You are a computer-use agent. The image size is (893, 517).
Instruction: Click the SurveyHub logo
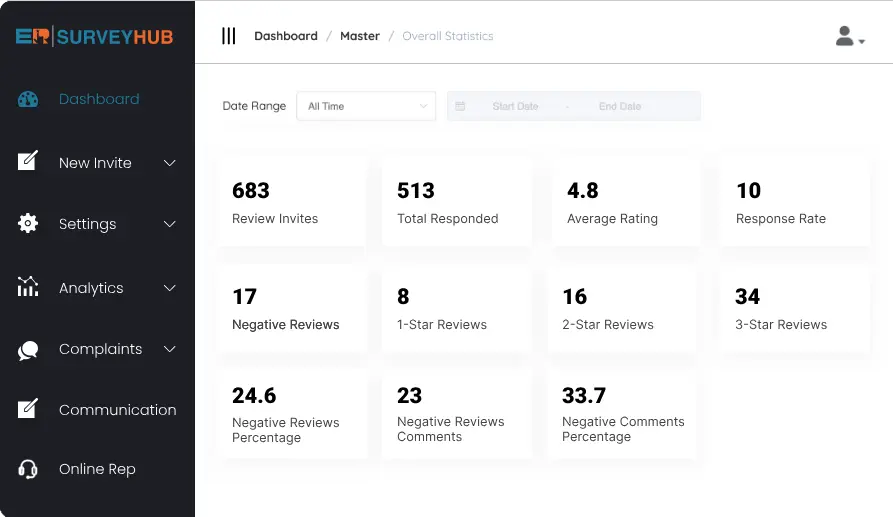pyautogui.click(x=95, y=37)
